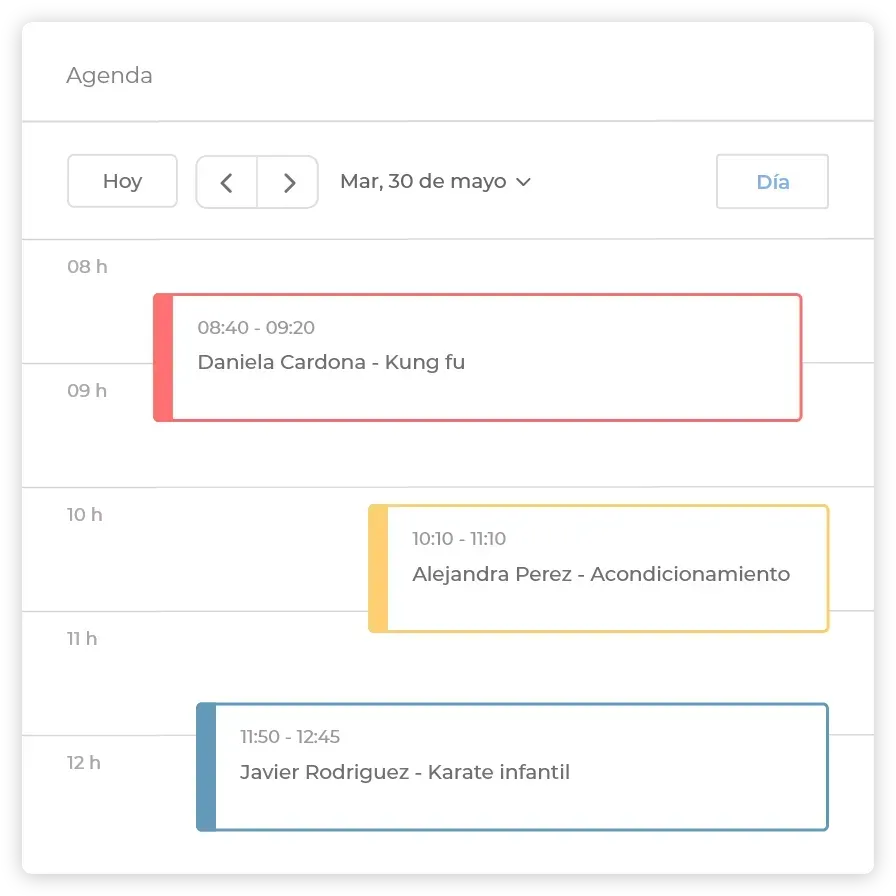Open Javier Rodriguez Karate infantil appointment
Viewport: 896px width, 896px height.
(512, 767)
